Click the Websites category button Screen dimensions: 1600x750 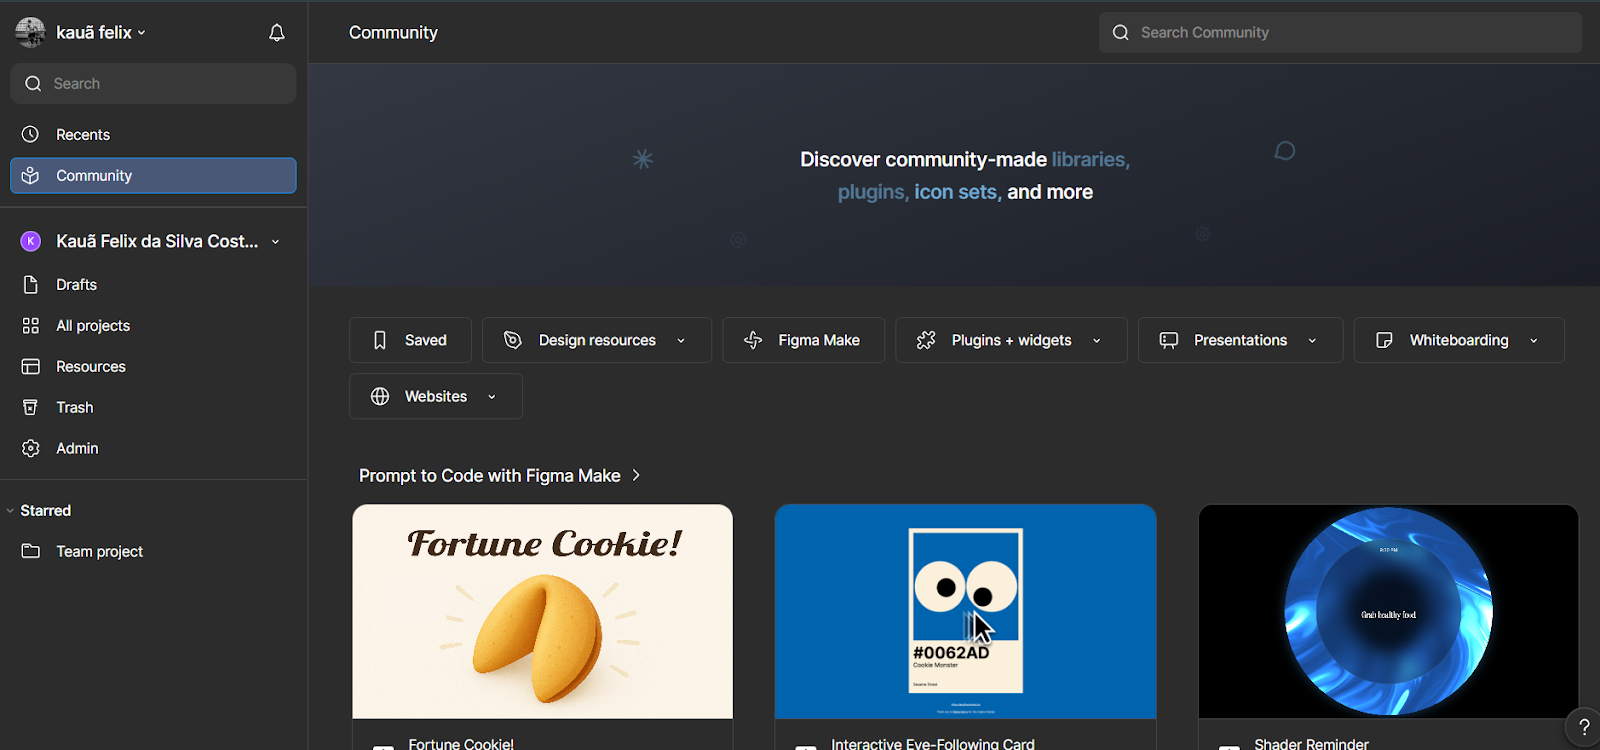(436, 396)
